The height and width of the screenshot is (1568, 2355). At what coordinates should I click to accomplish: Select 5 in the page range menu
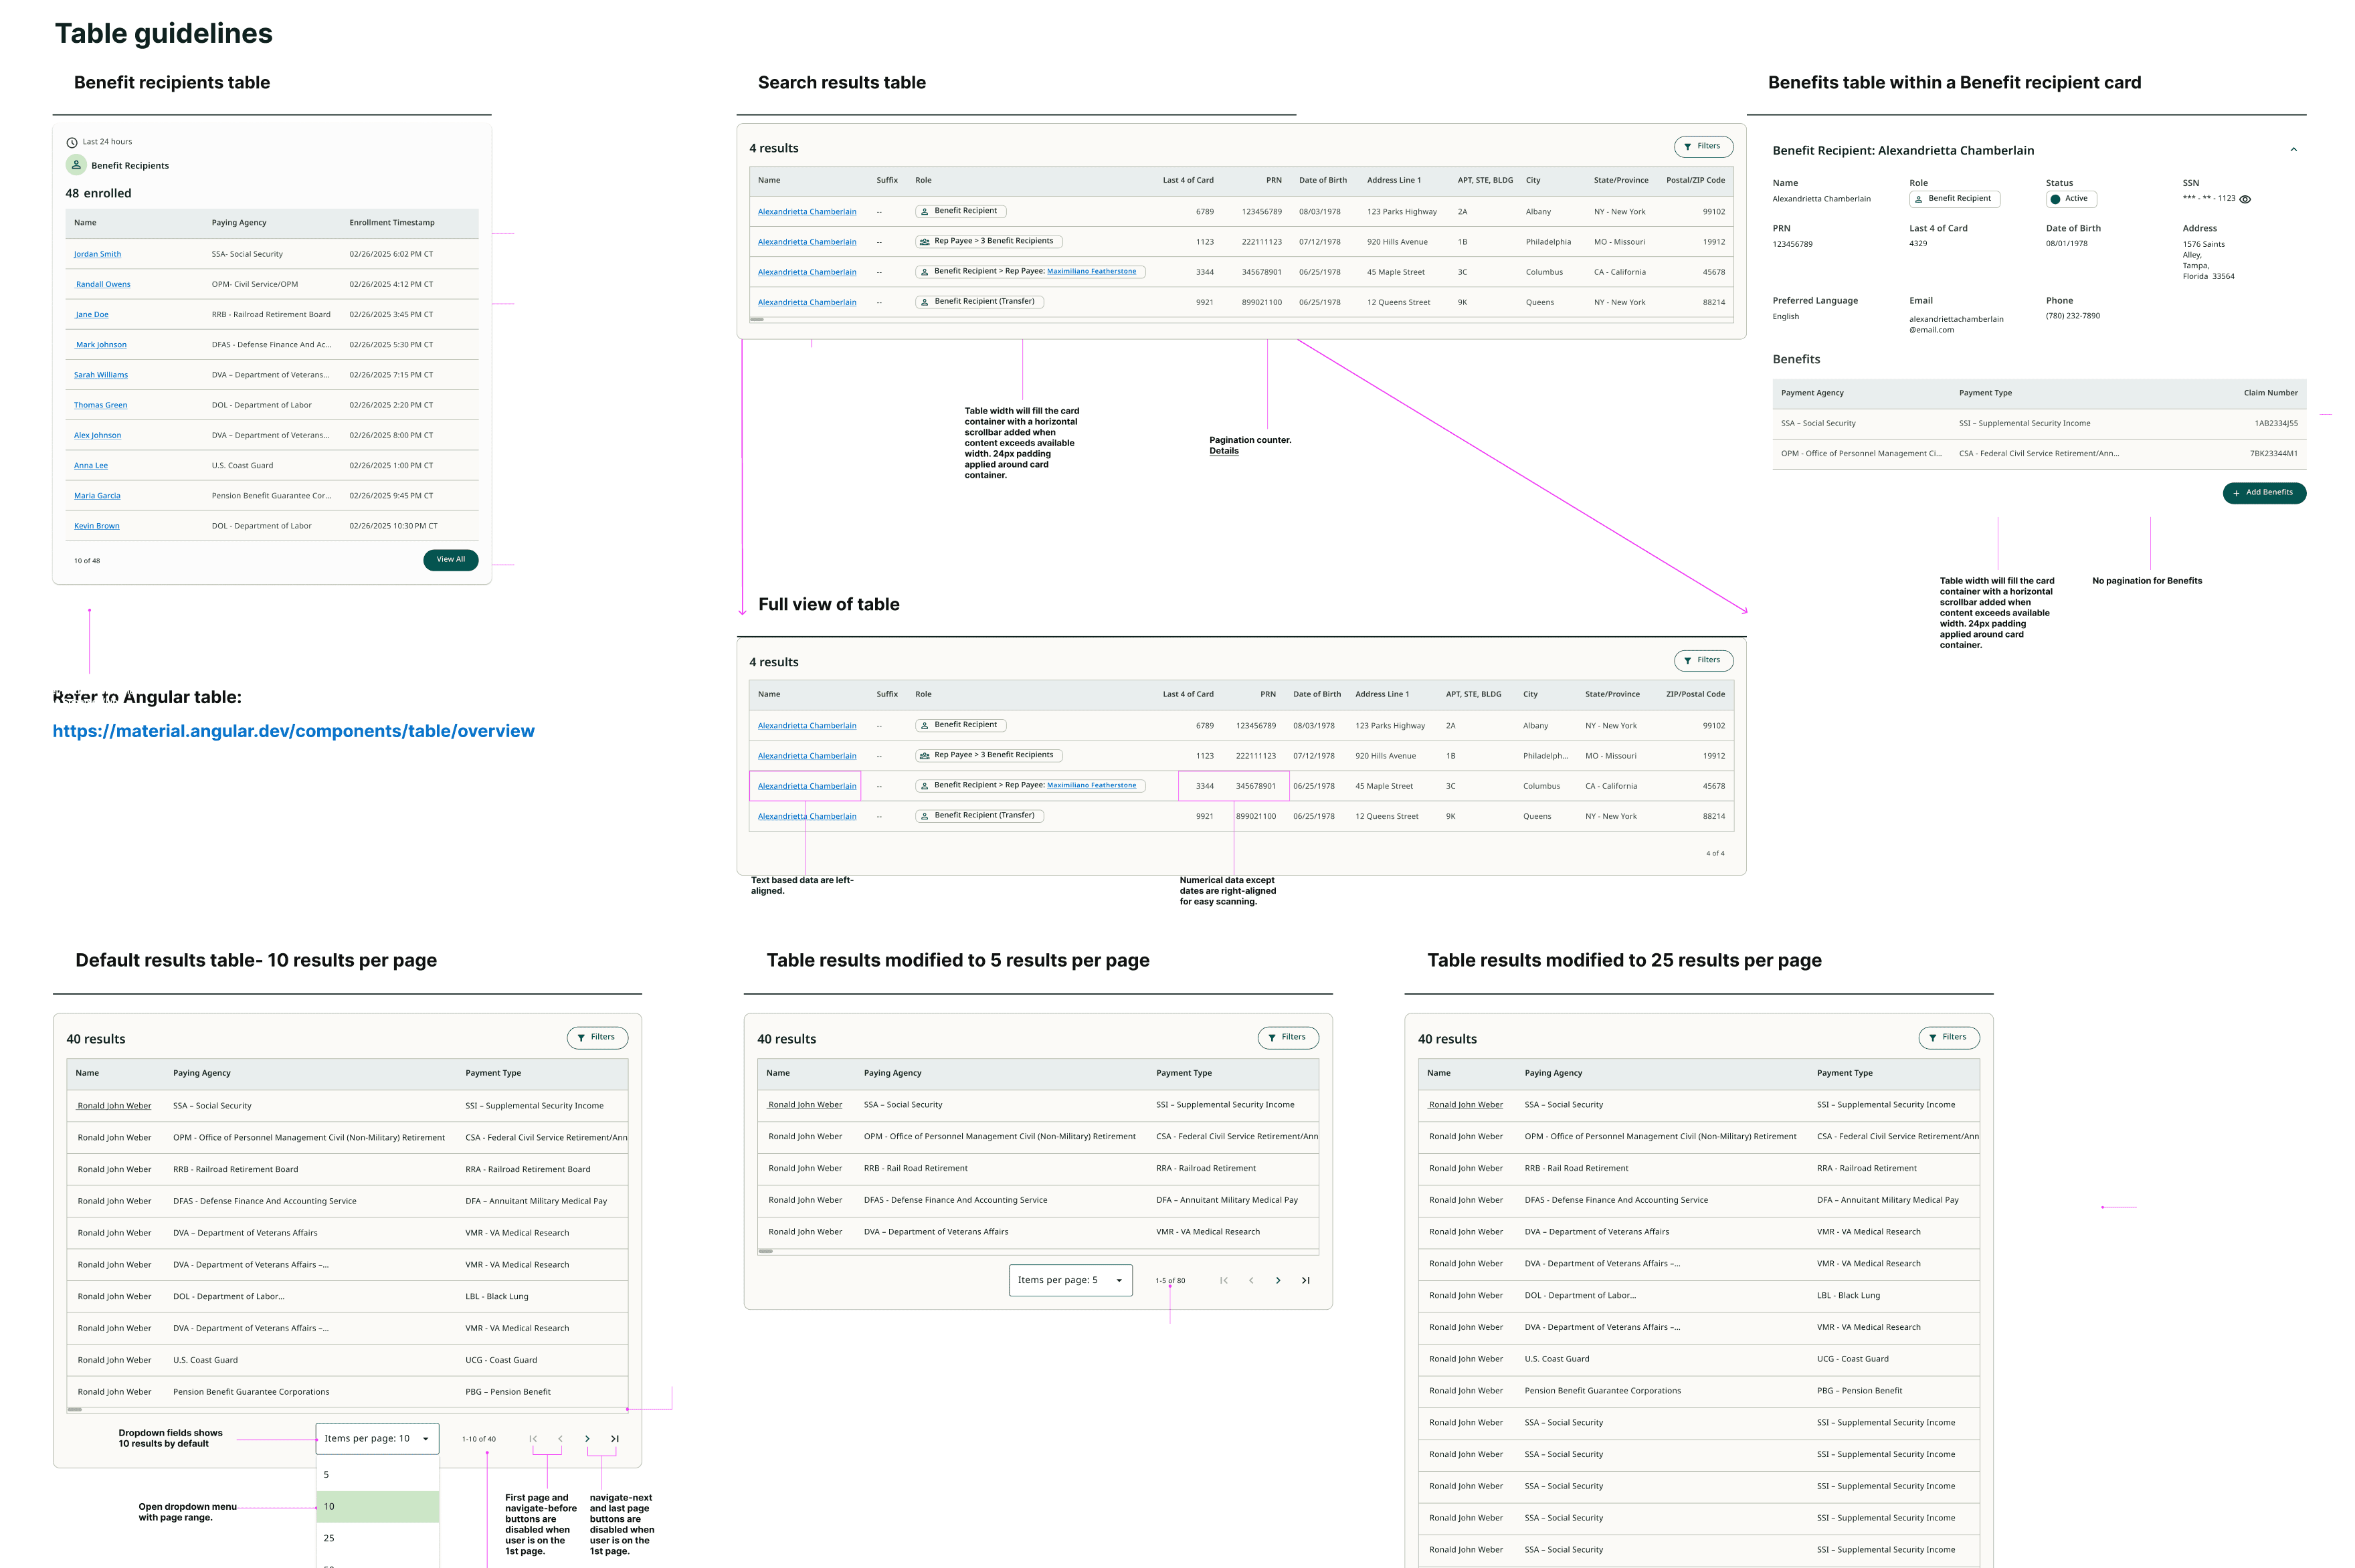point(378,1475)
